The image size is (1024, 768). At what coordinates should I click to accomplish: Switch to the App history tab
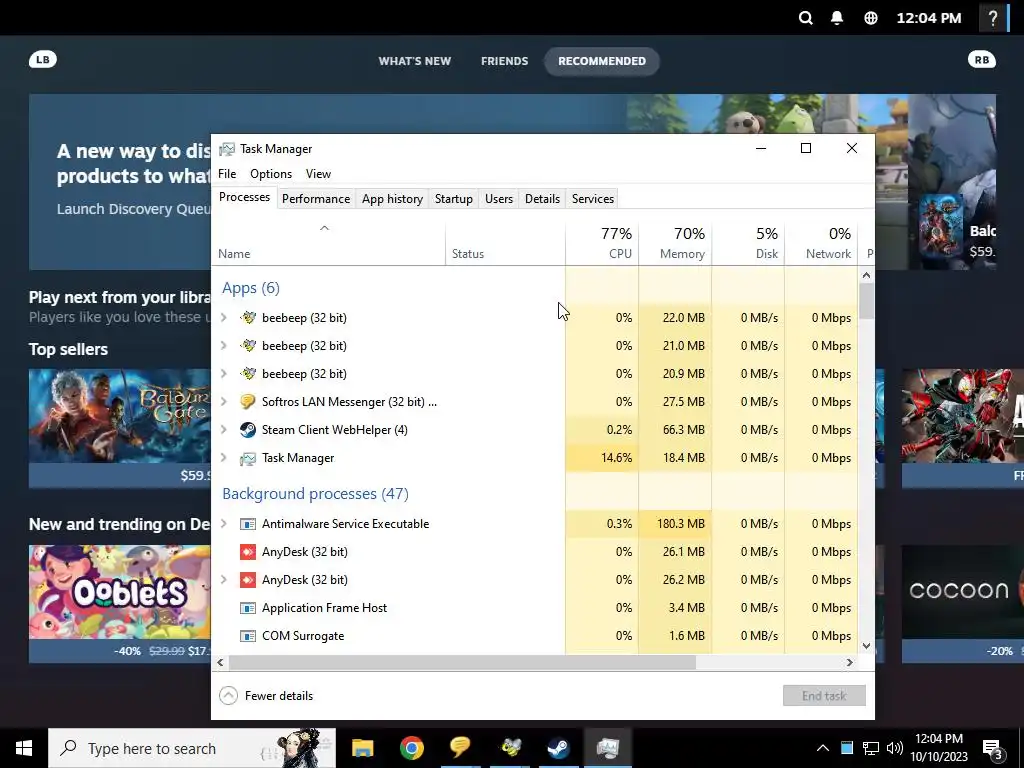(x=392, y=199)
